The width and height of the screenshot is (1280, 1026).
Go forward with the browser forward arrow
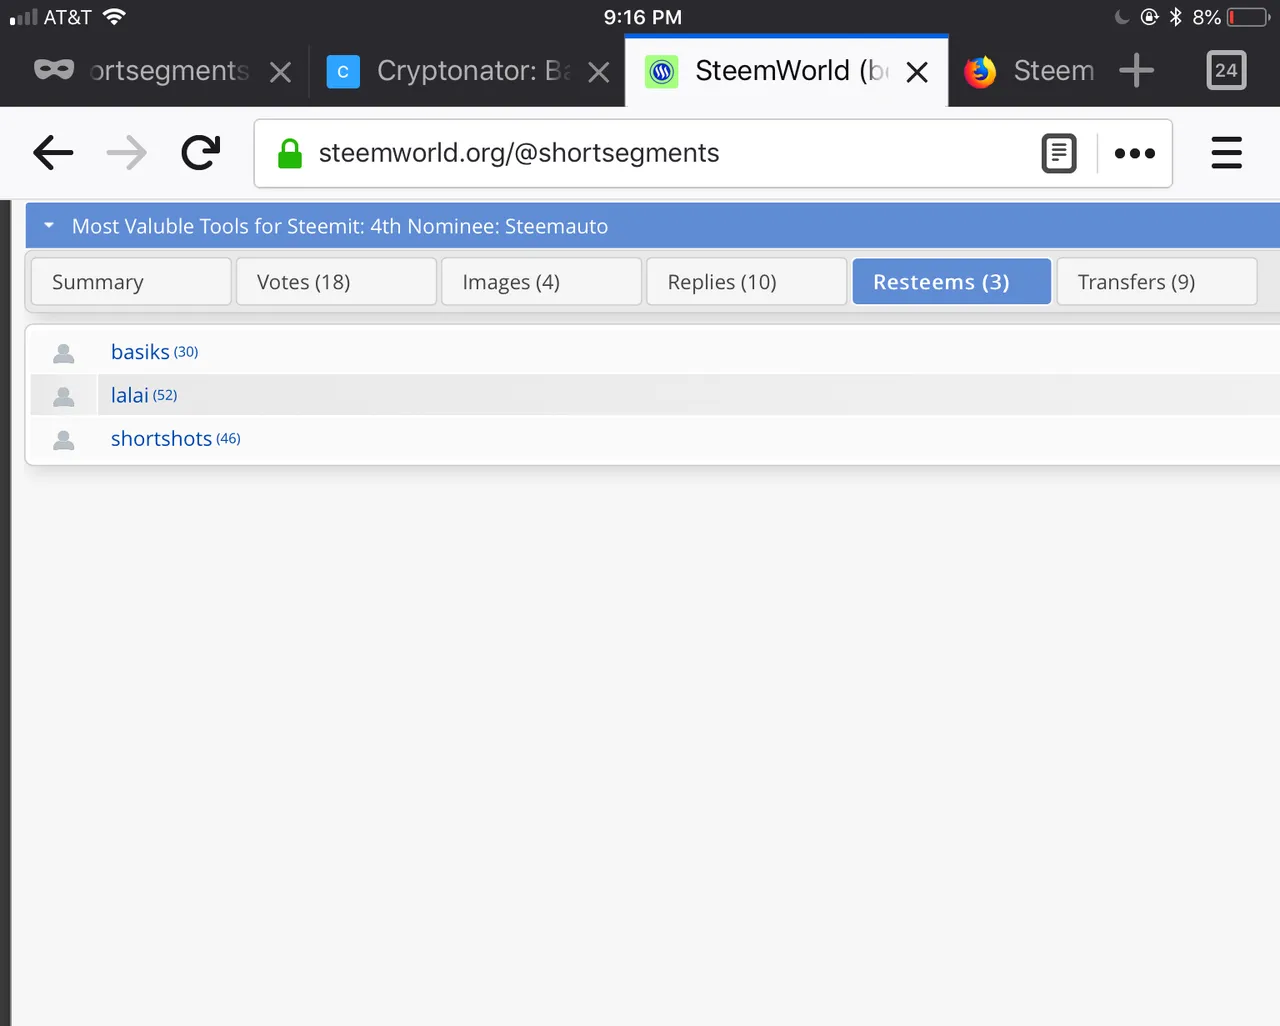[127, 153]
